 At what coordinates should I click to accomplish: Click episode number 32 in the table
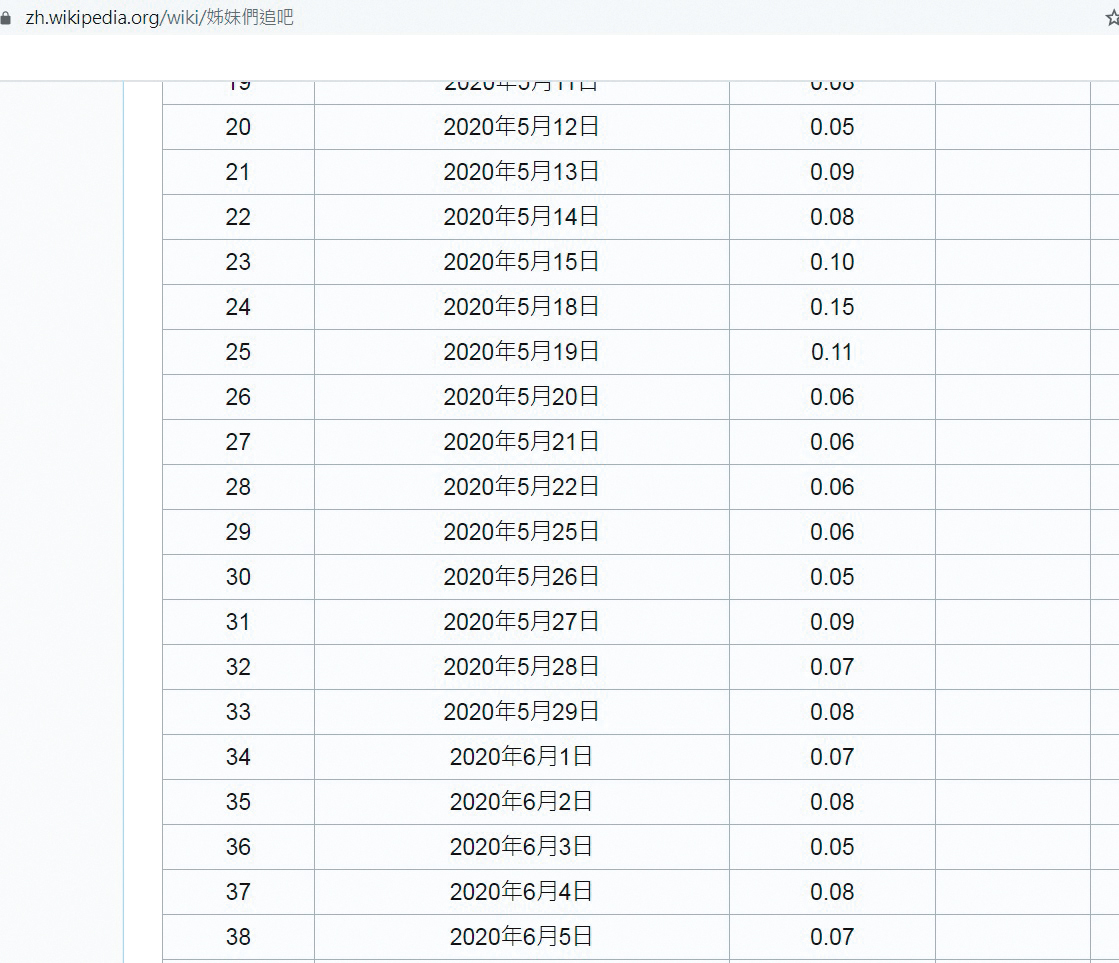pyautogui.click(x=238, y=667)
